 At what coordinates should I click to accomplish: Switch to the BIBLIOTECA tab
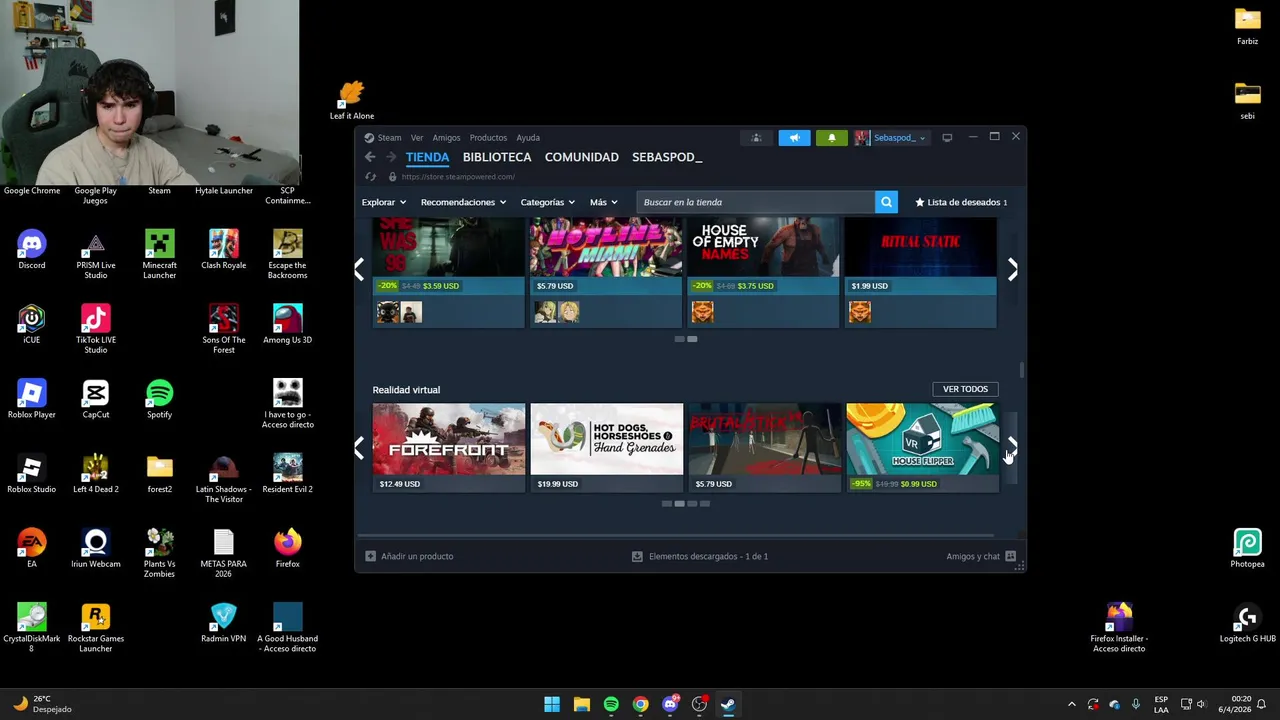click(x=497, y=157)
